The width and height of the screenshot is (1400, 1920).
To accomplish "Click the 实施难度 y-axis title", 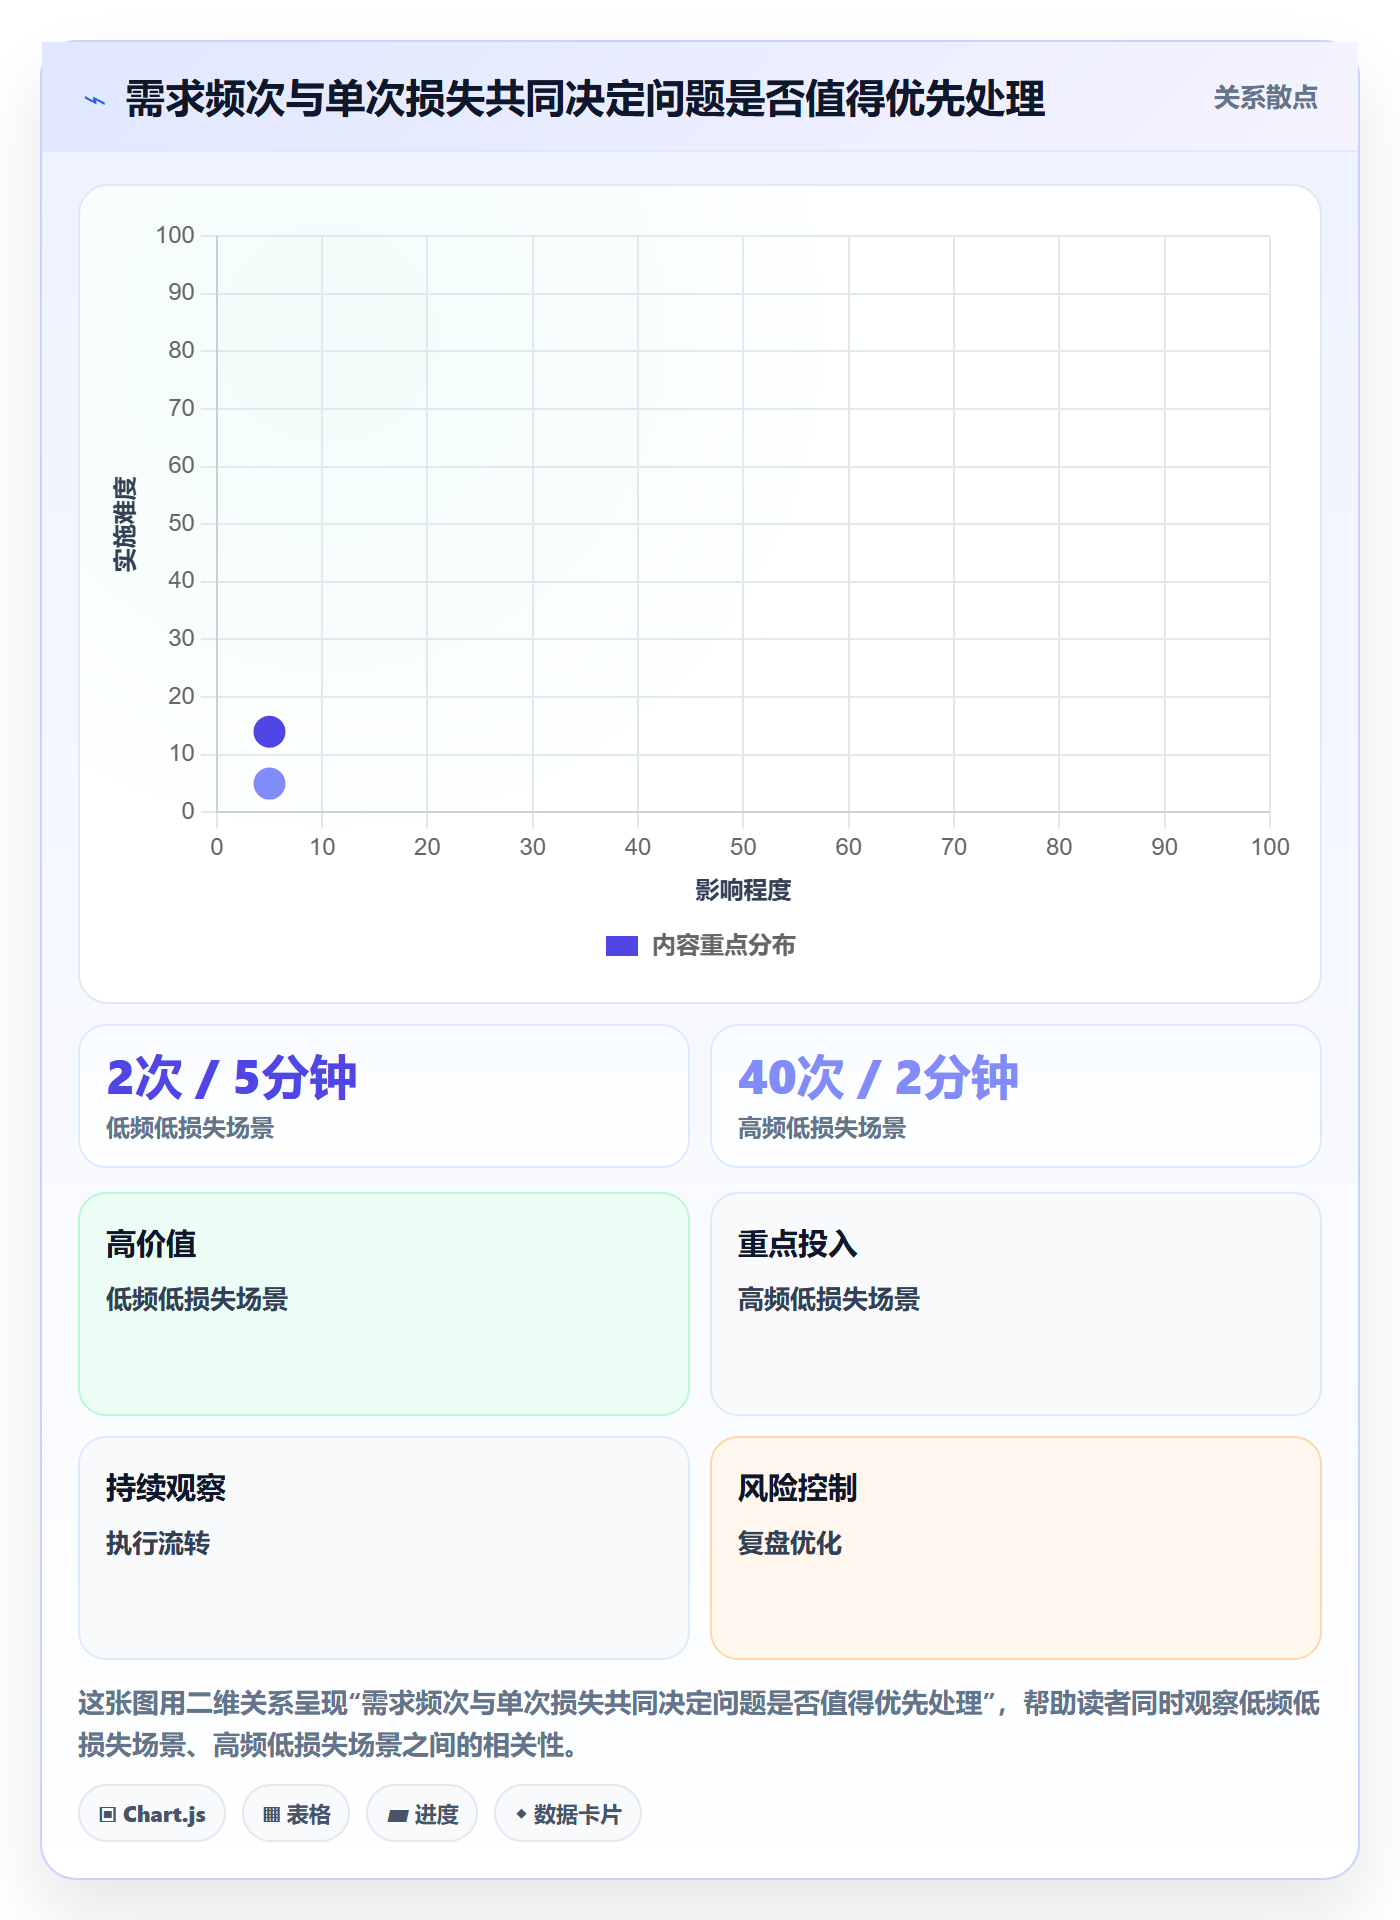I will pos(125,523).
